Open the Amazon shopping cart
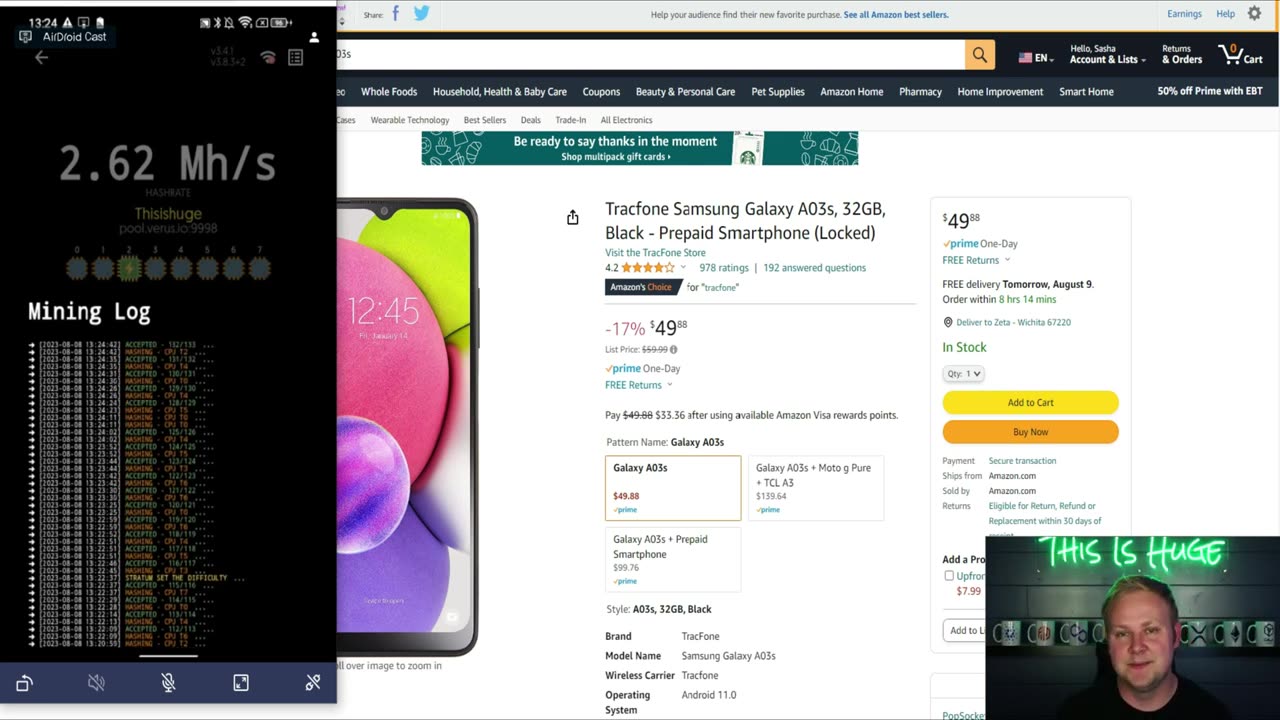 [x=1240, y=55]
